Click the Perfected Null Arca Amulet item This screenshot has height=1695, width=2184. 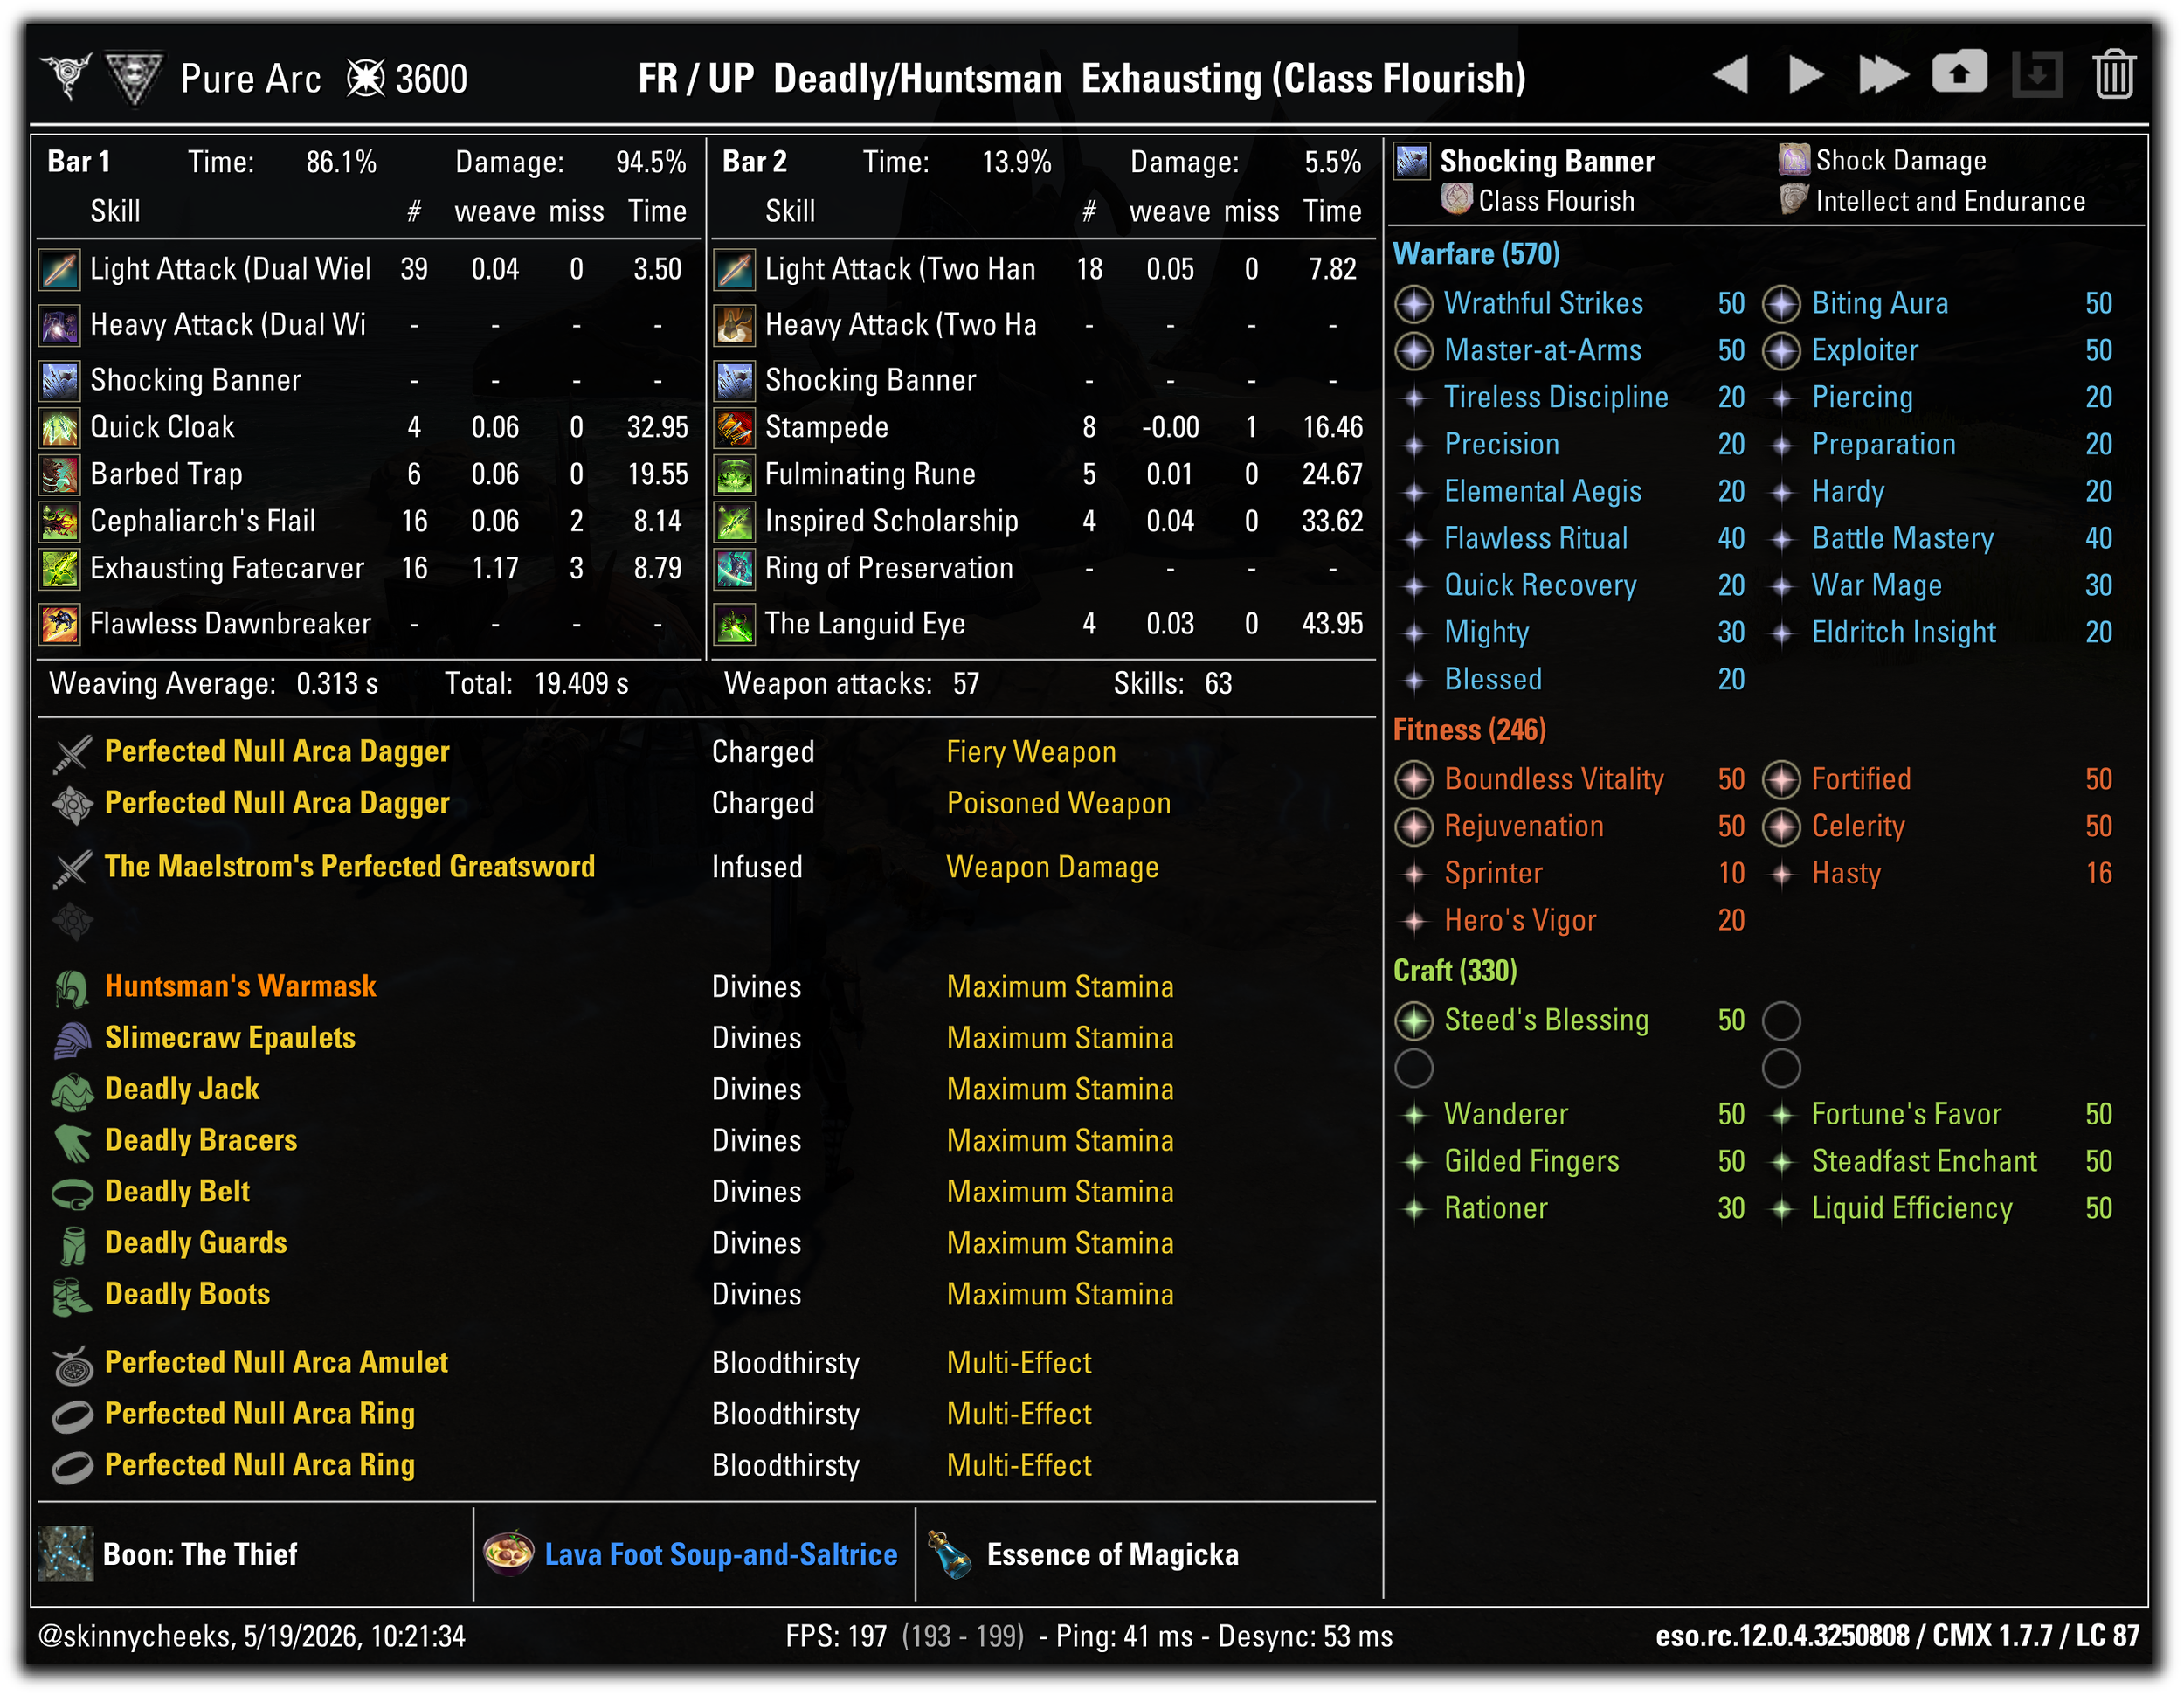pyautogui.click(x=276, y=1362)
